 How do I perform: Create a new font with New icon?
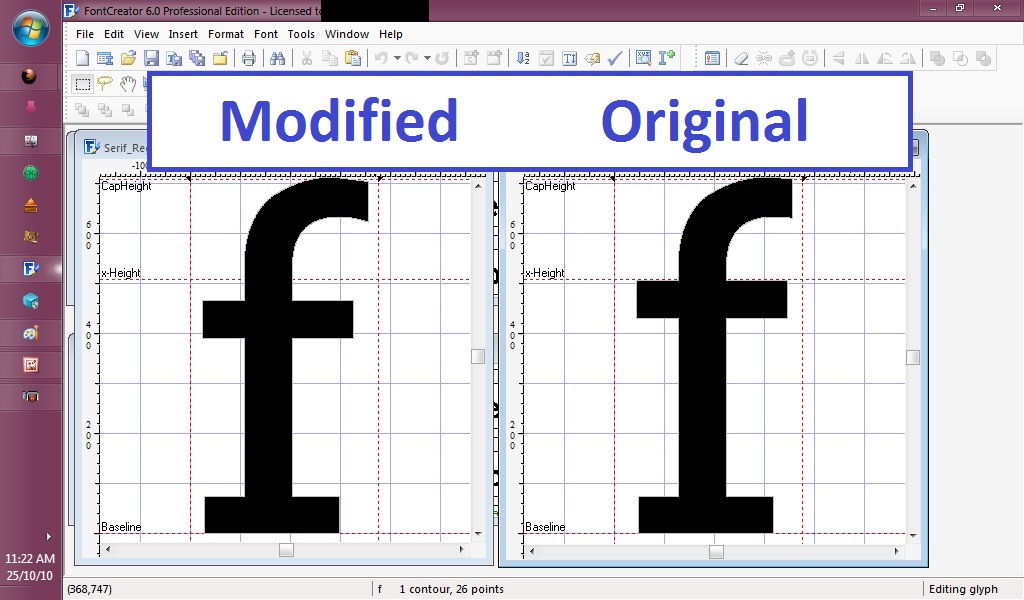[x=82, y=59]
